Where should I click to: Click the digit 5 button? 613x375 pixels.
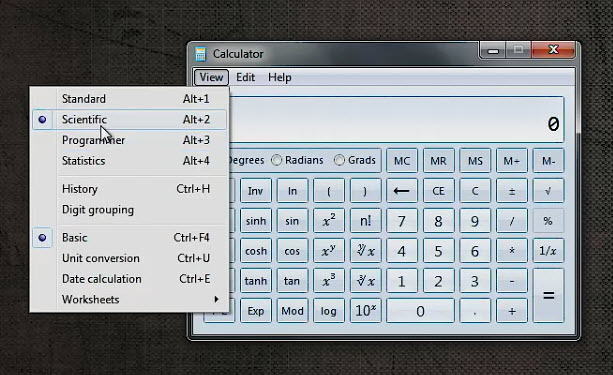coord(438,251)
